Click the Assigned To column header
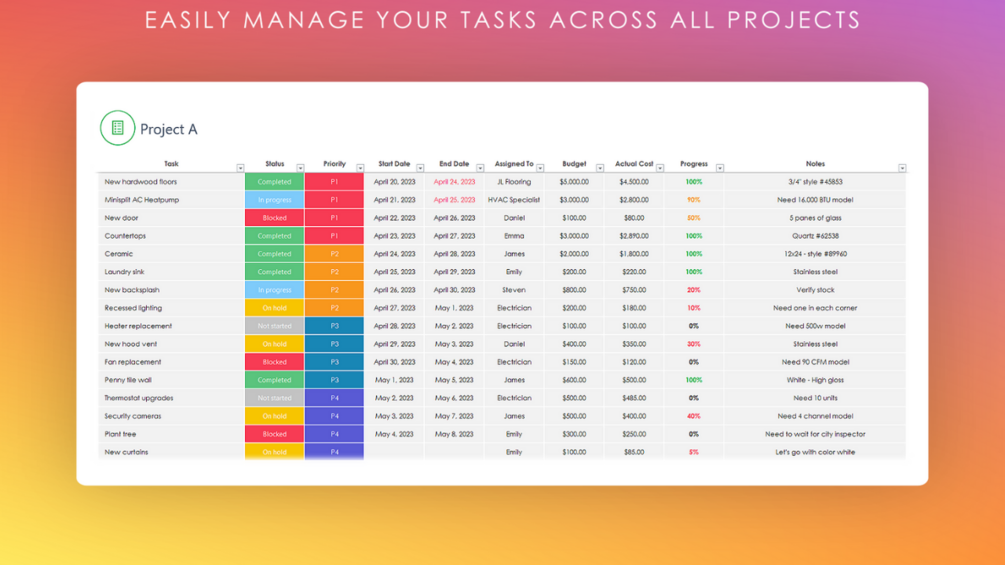 (x=514, y=164)
